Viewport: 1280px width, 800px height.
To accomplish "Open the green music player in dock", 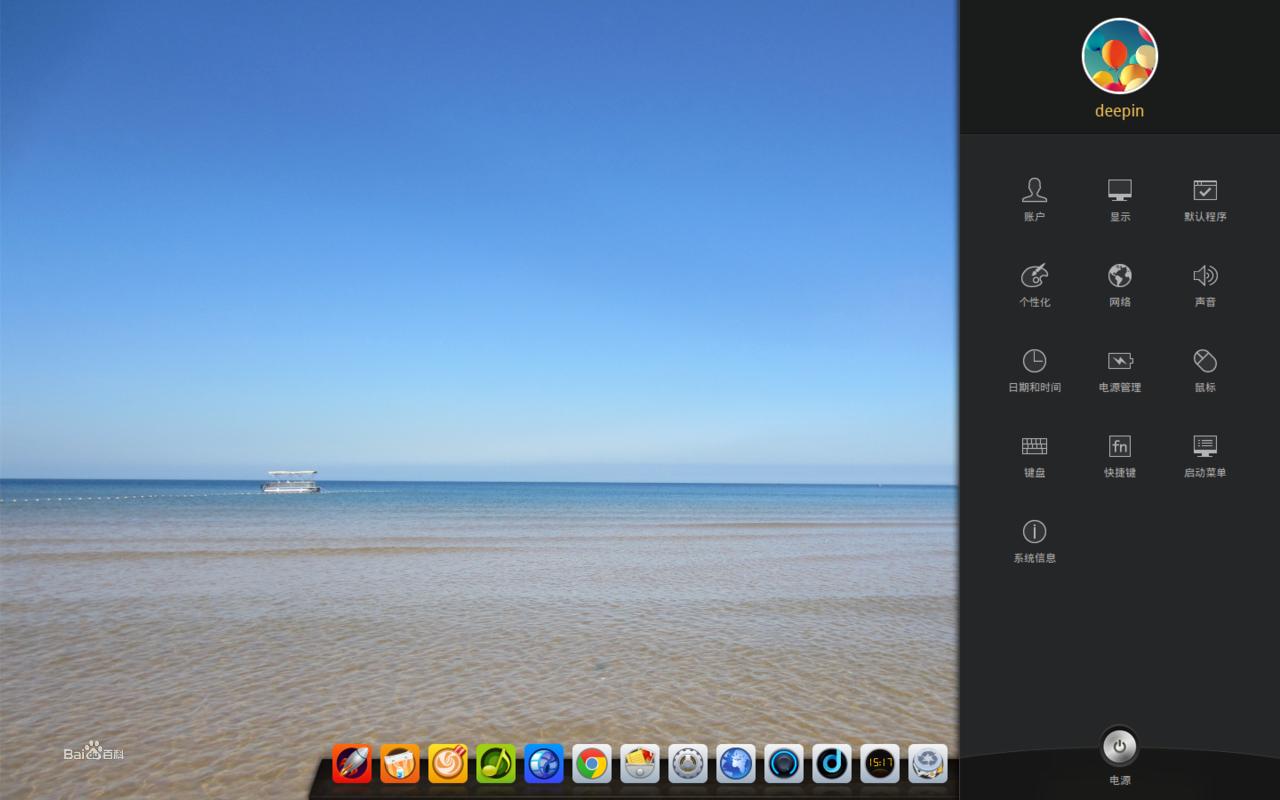I will pos(495,763).
